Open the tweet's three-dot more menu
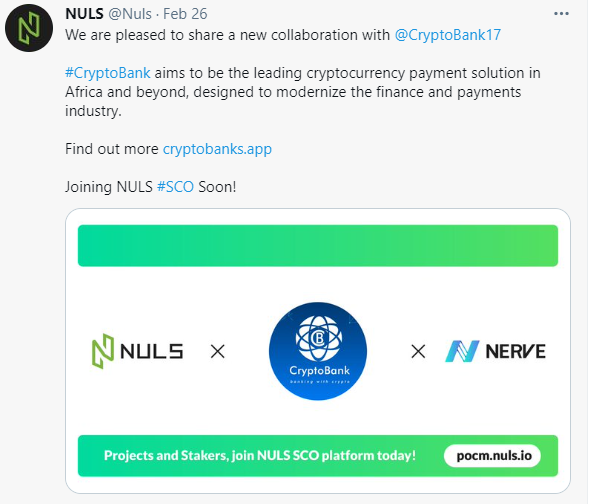Viewport: 589px width, 504px height. [x=561, y=14]
